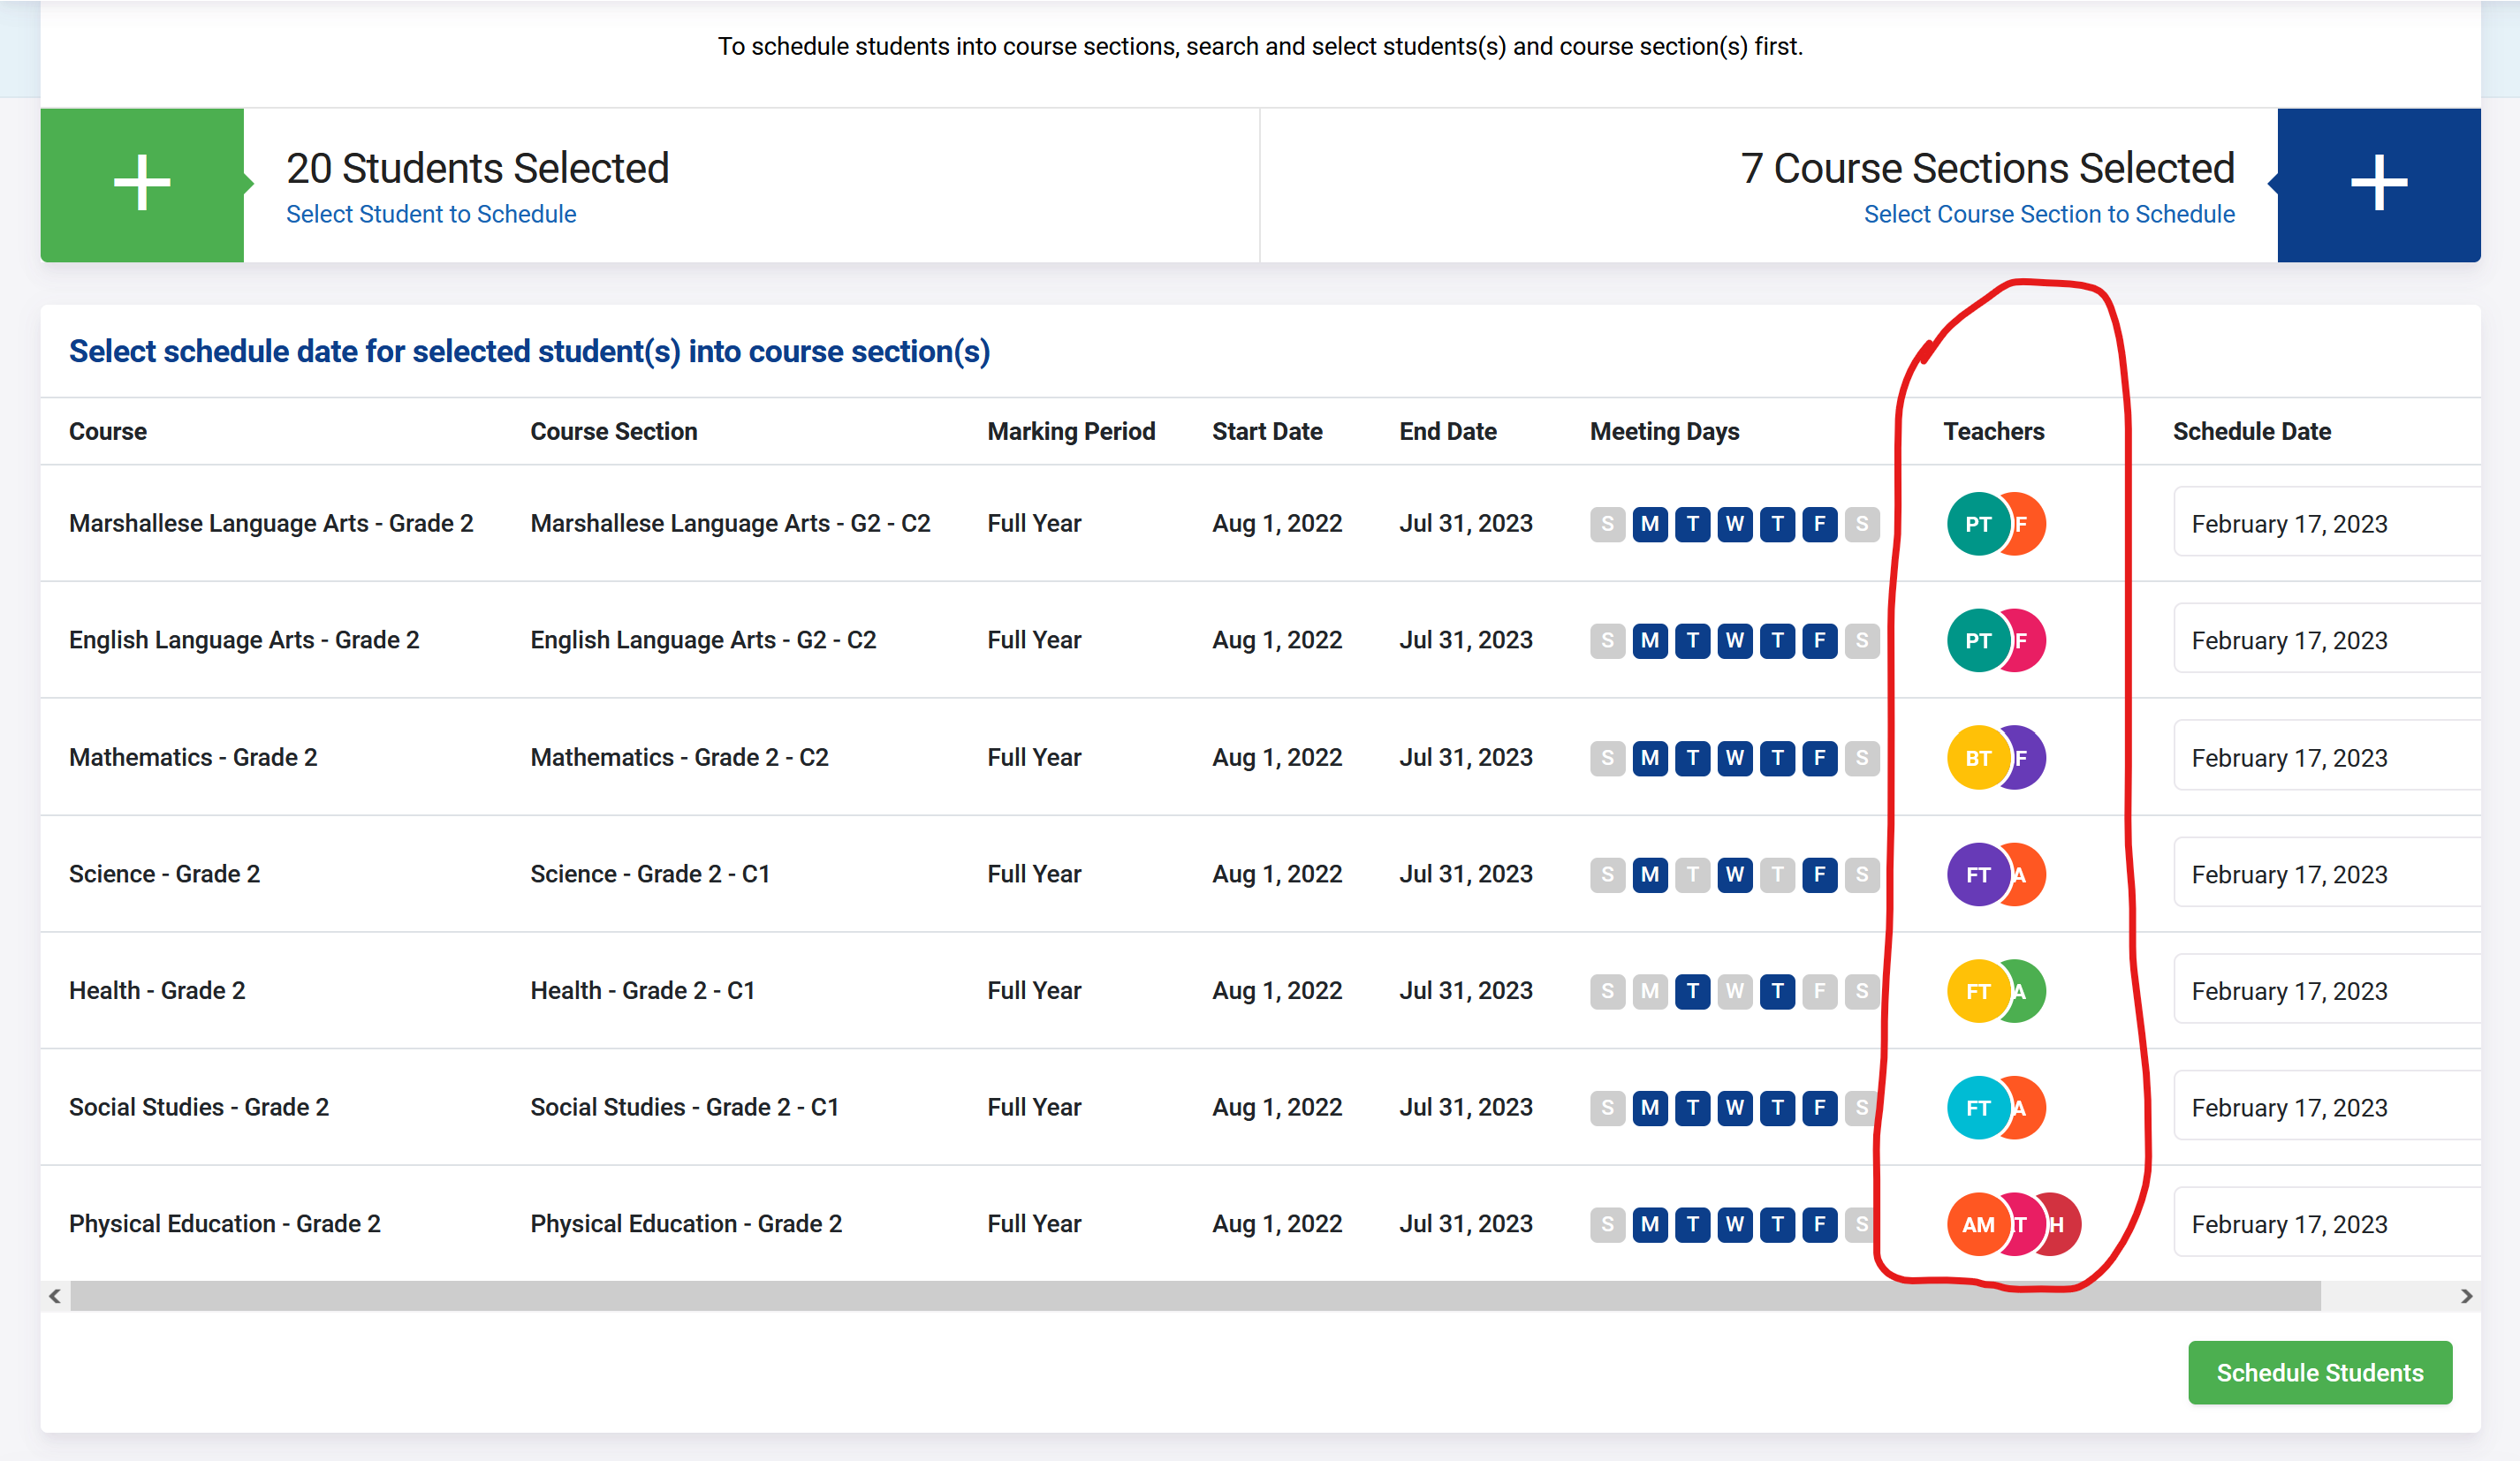Click the Schedule Students button
The height and width of the screenshot is (1461, 2520).
(2320, 1372)
